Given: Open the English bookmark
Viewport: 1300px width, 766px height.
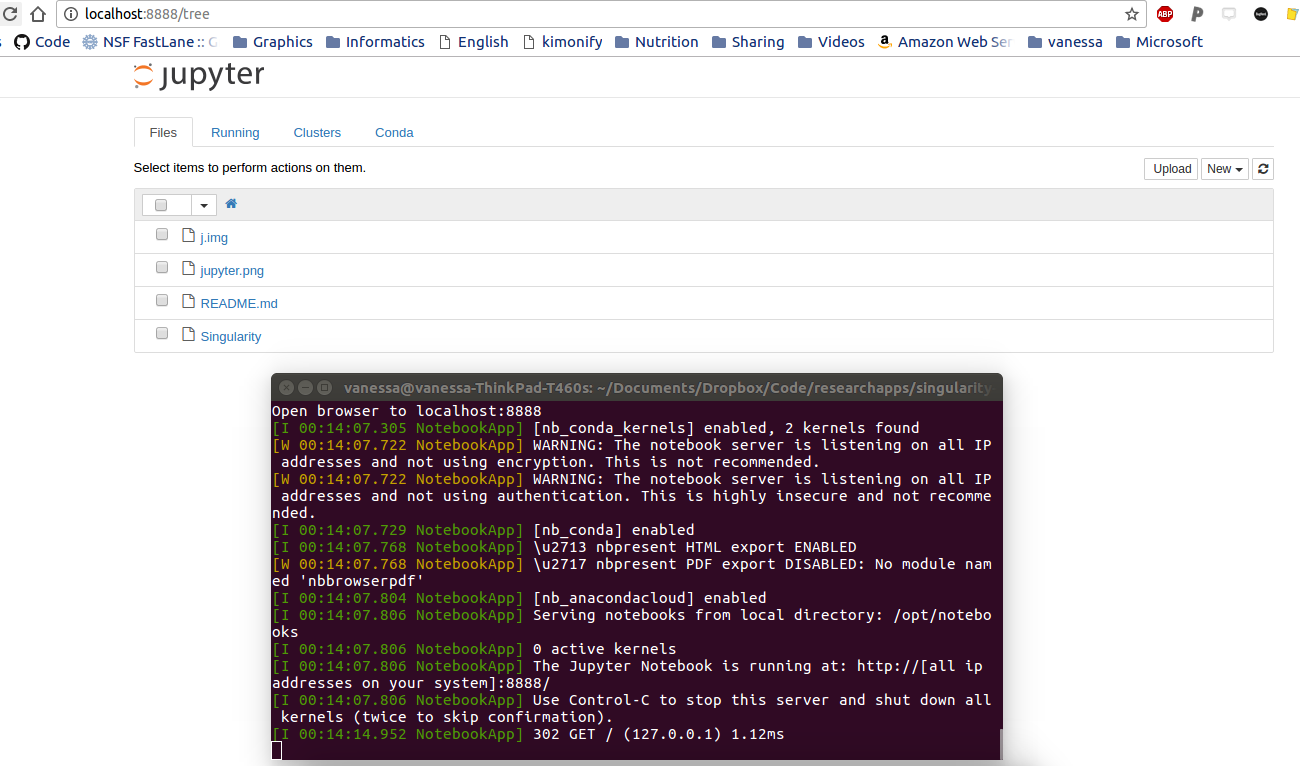Looking at the screenshot, I should pos(473,42).
